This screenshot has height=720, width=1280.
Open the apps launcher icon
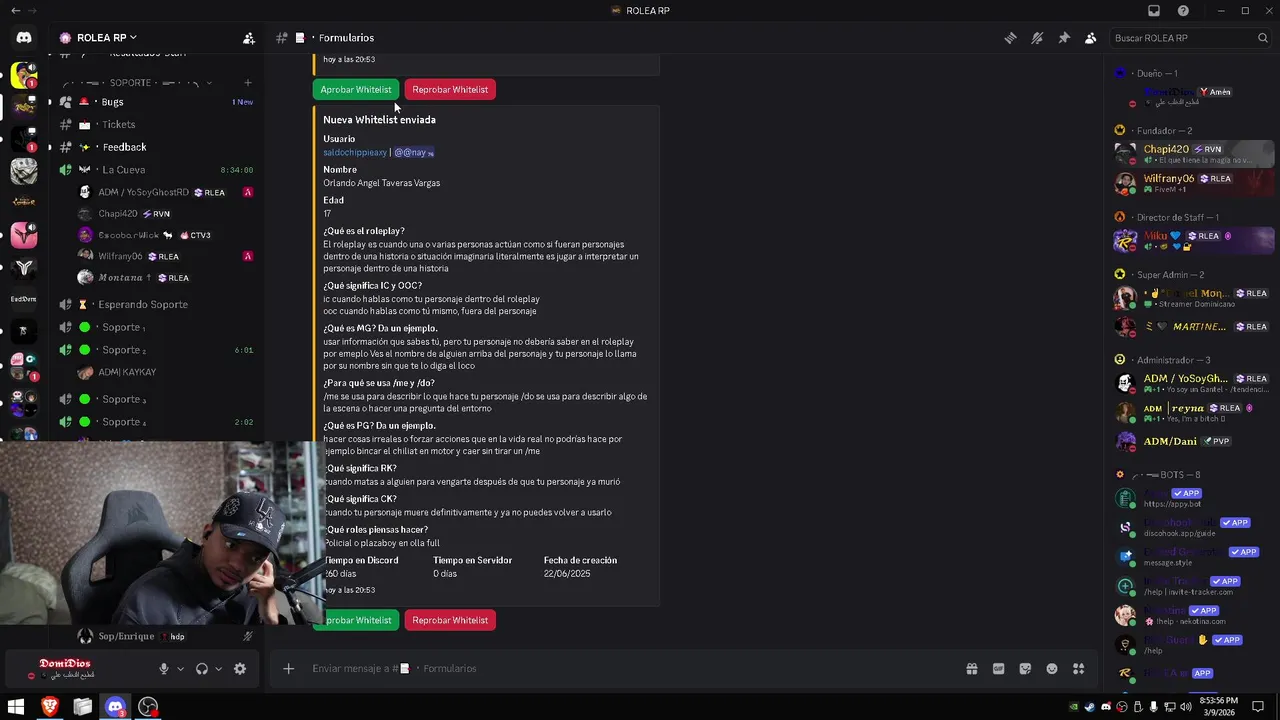[1079, 669]
